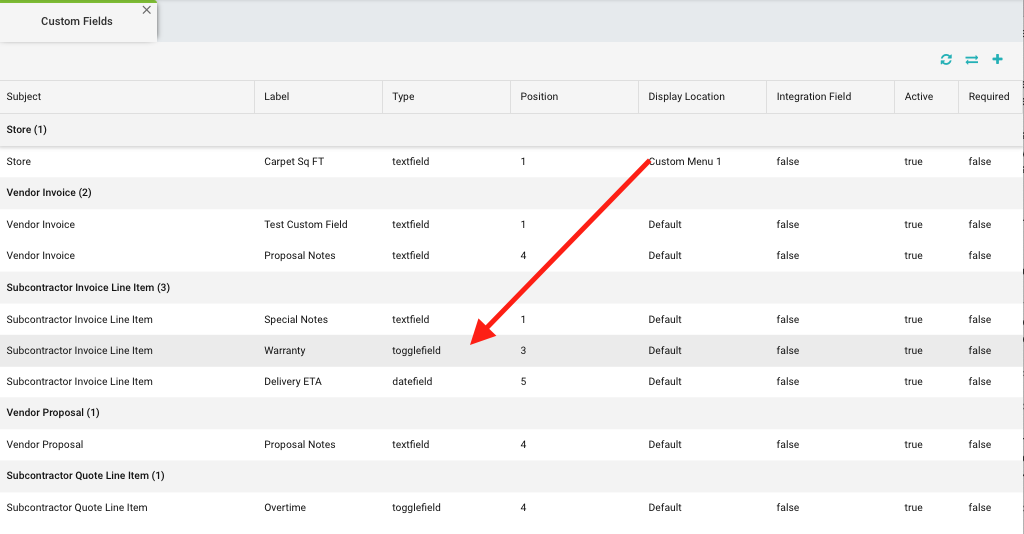Collapse the Vendor Invoice (2) group
The image size is (1024, 534).
click(x=49, y=193)
